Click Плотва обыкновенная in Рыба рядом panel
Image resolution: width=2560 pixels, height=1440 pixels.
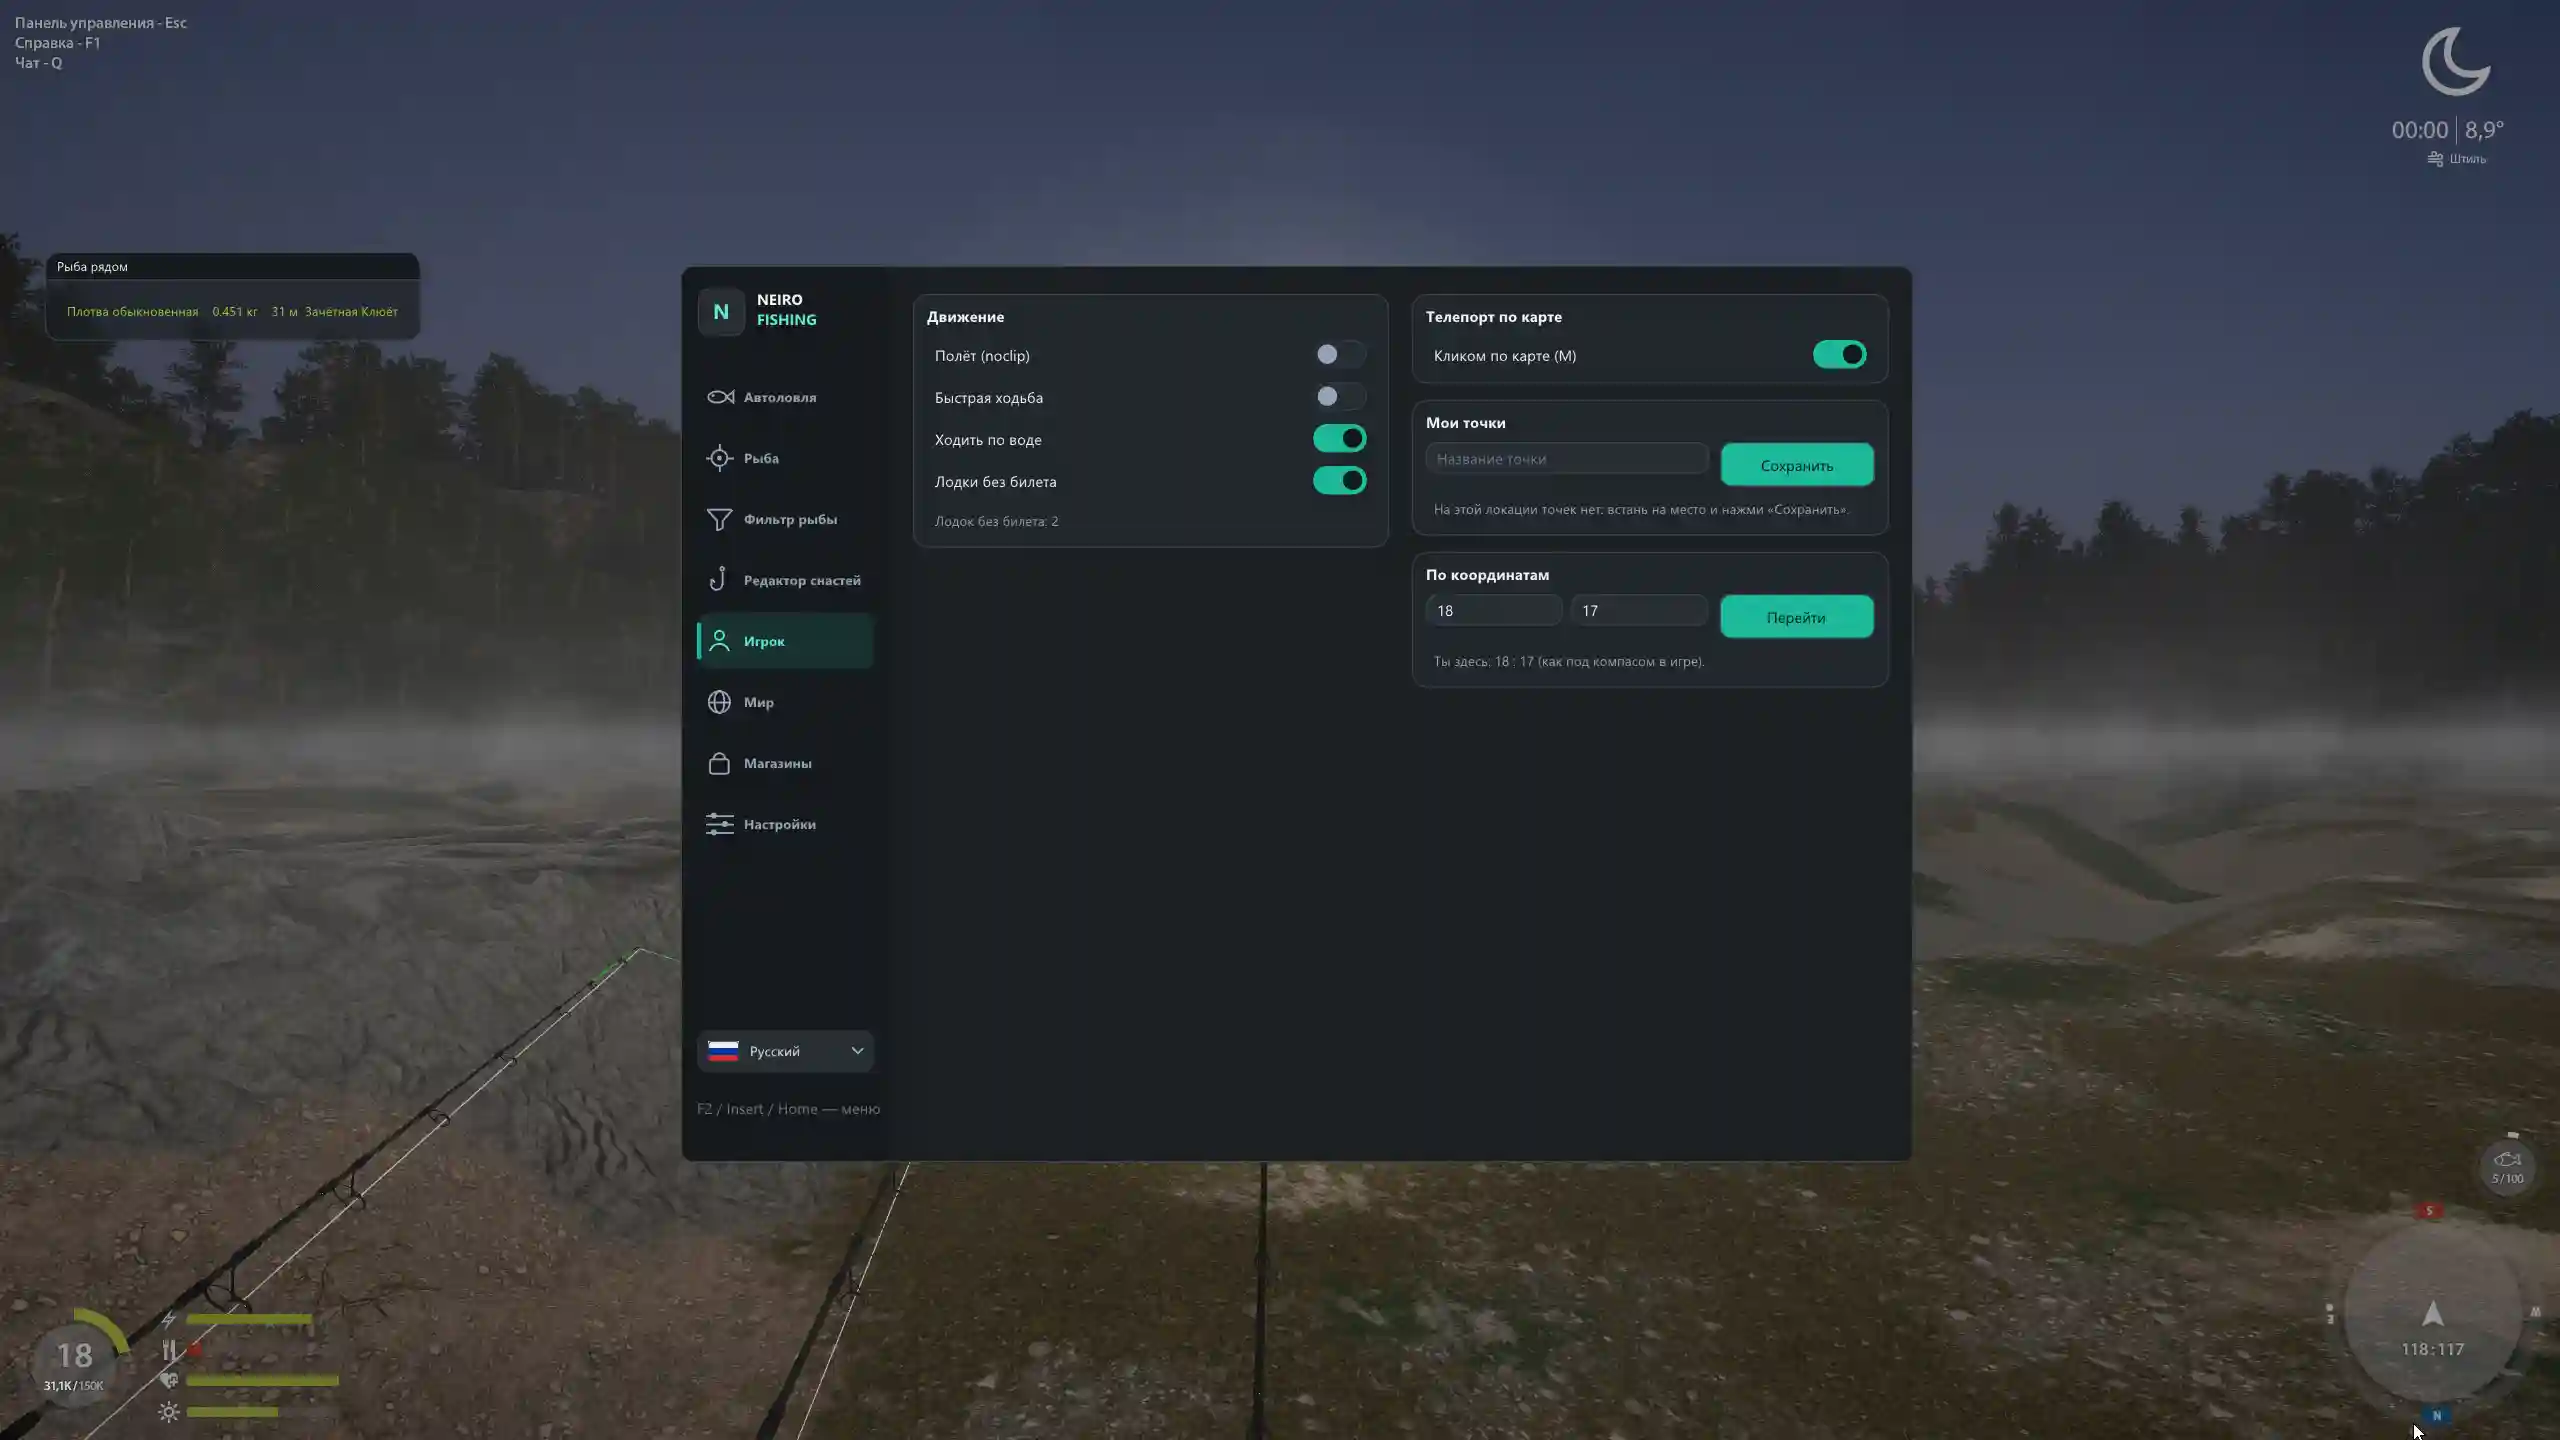click(132, 312)
